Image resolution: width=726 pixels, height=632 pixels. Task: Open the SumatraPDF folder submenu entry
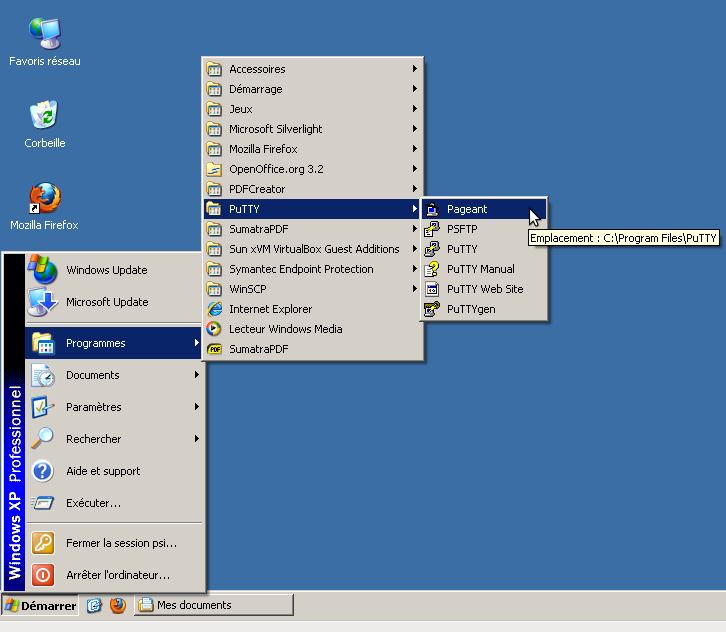click(313, 229)
